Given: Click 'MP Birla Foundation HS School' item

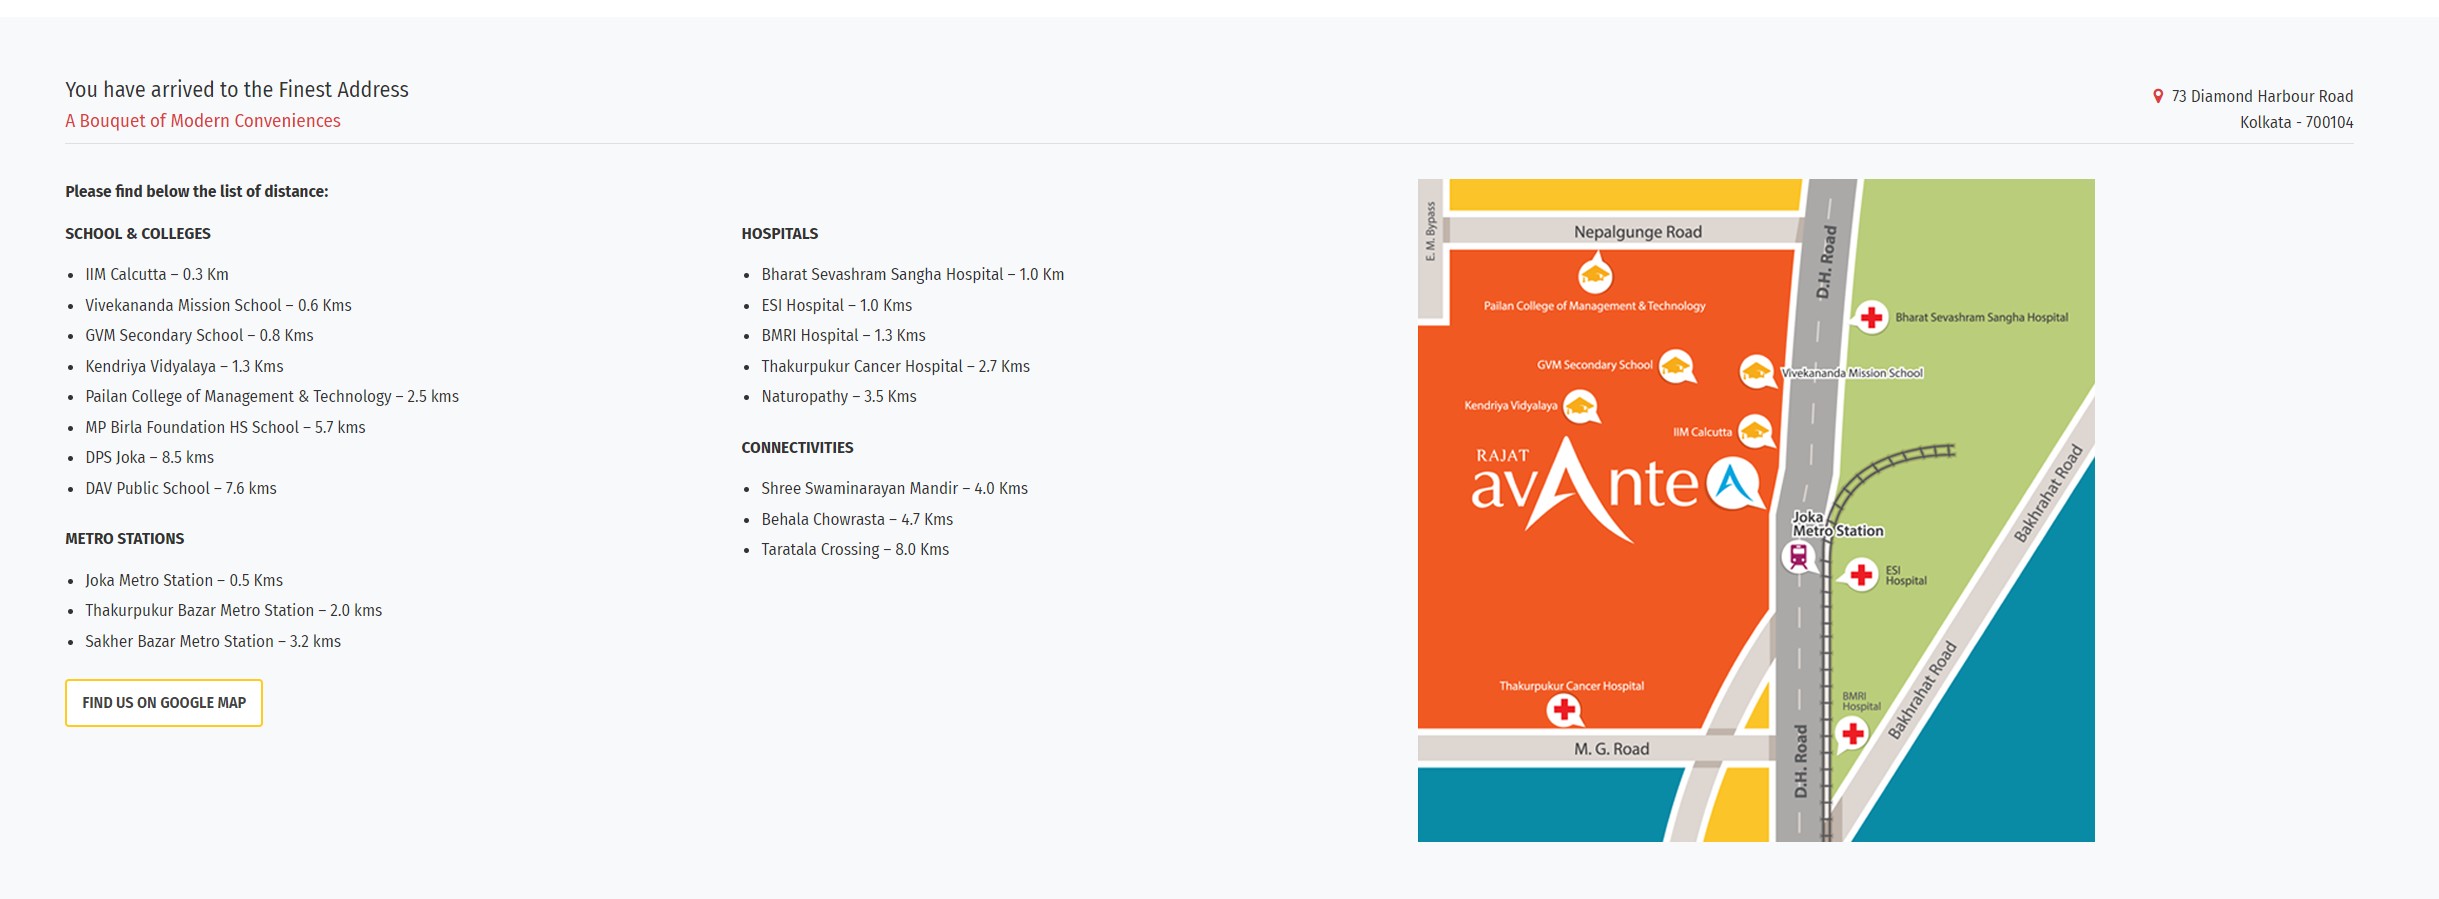Looking at the screenshot, I should [x=225, y=427].
